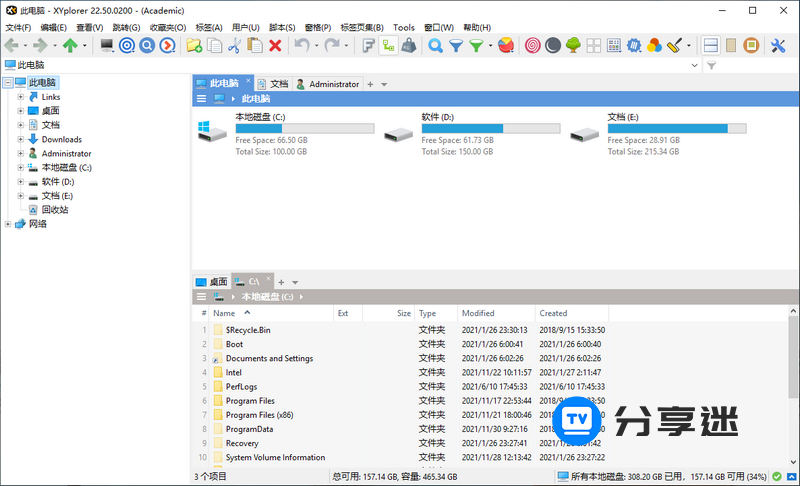Click the New Folder toolbar icon

(194, 45)
